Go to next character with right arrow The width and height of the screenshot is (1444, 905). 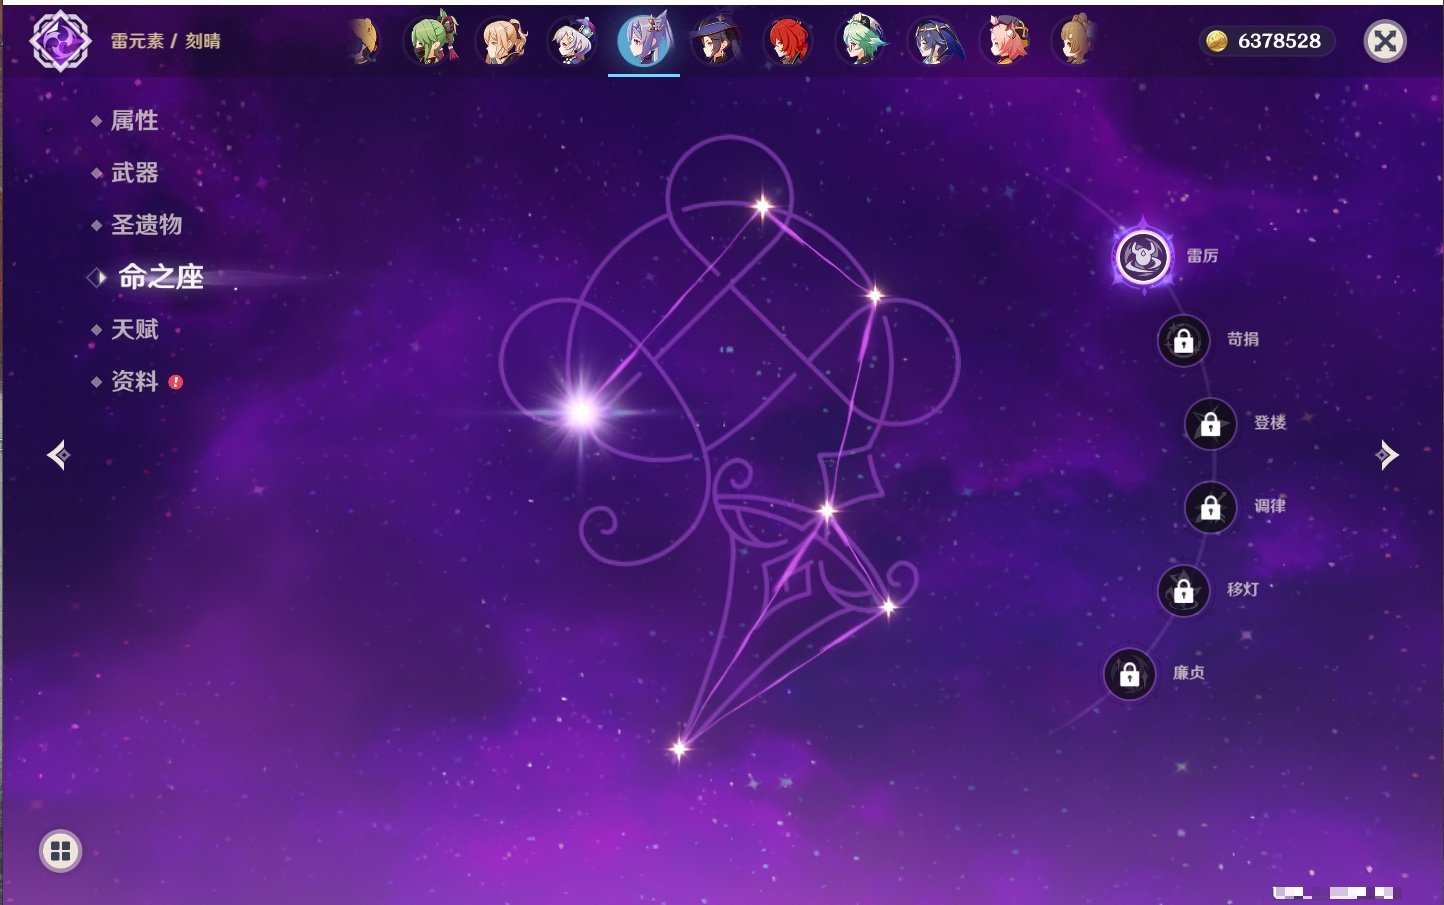(1386, 455)
